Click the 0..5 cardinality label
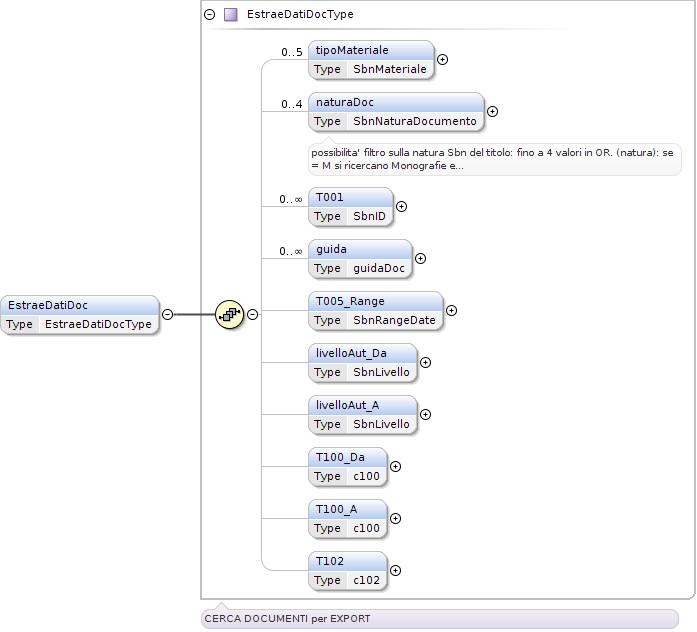Viewport: 697px width, 632px height. 292,52
